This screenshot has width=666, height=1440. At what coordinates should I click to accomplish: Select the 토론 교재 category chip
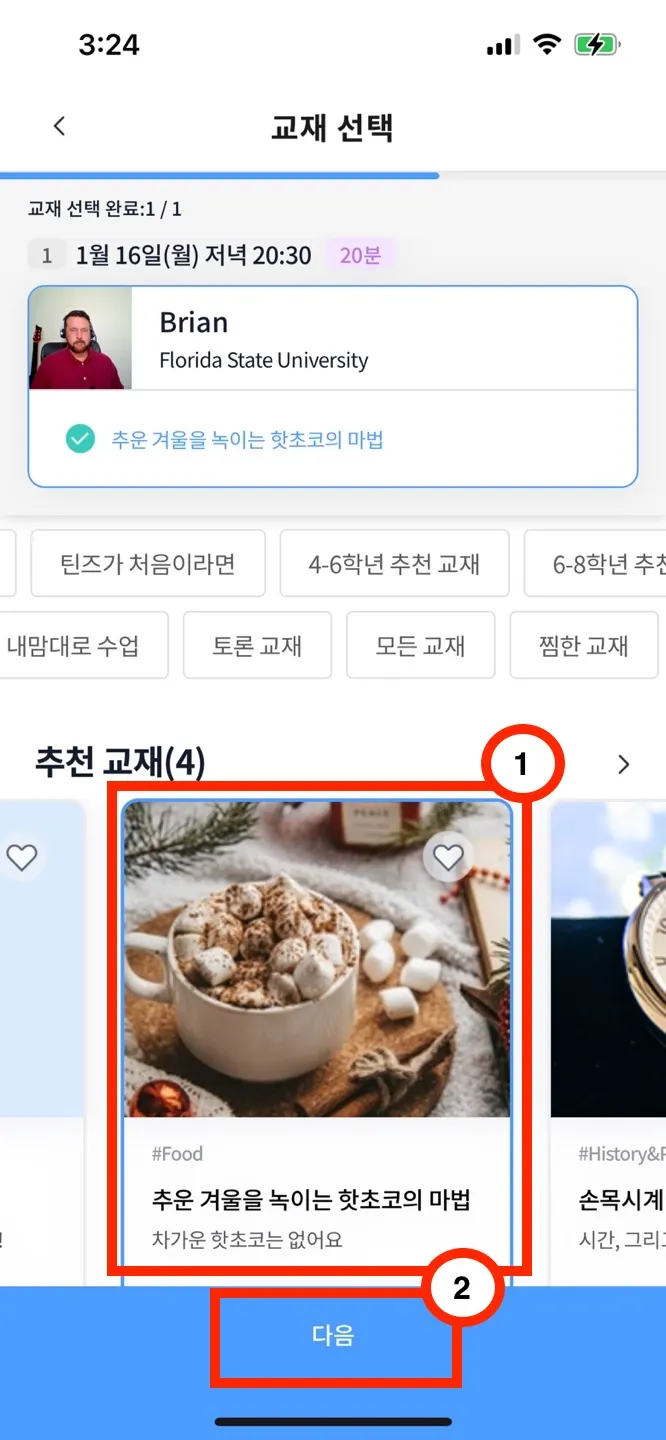point(257,645)
